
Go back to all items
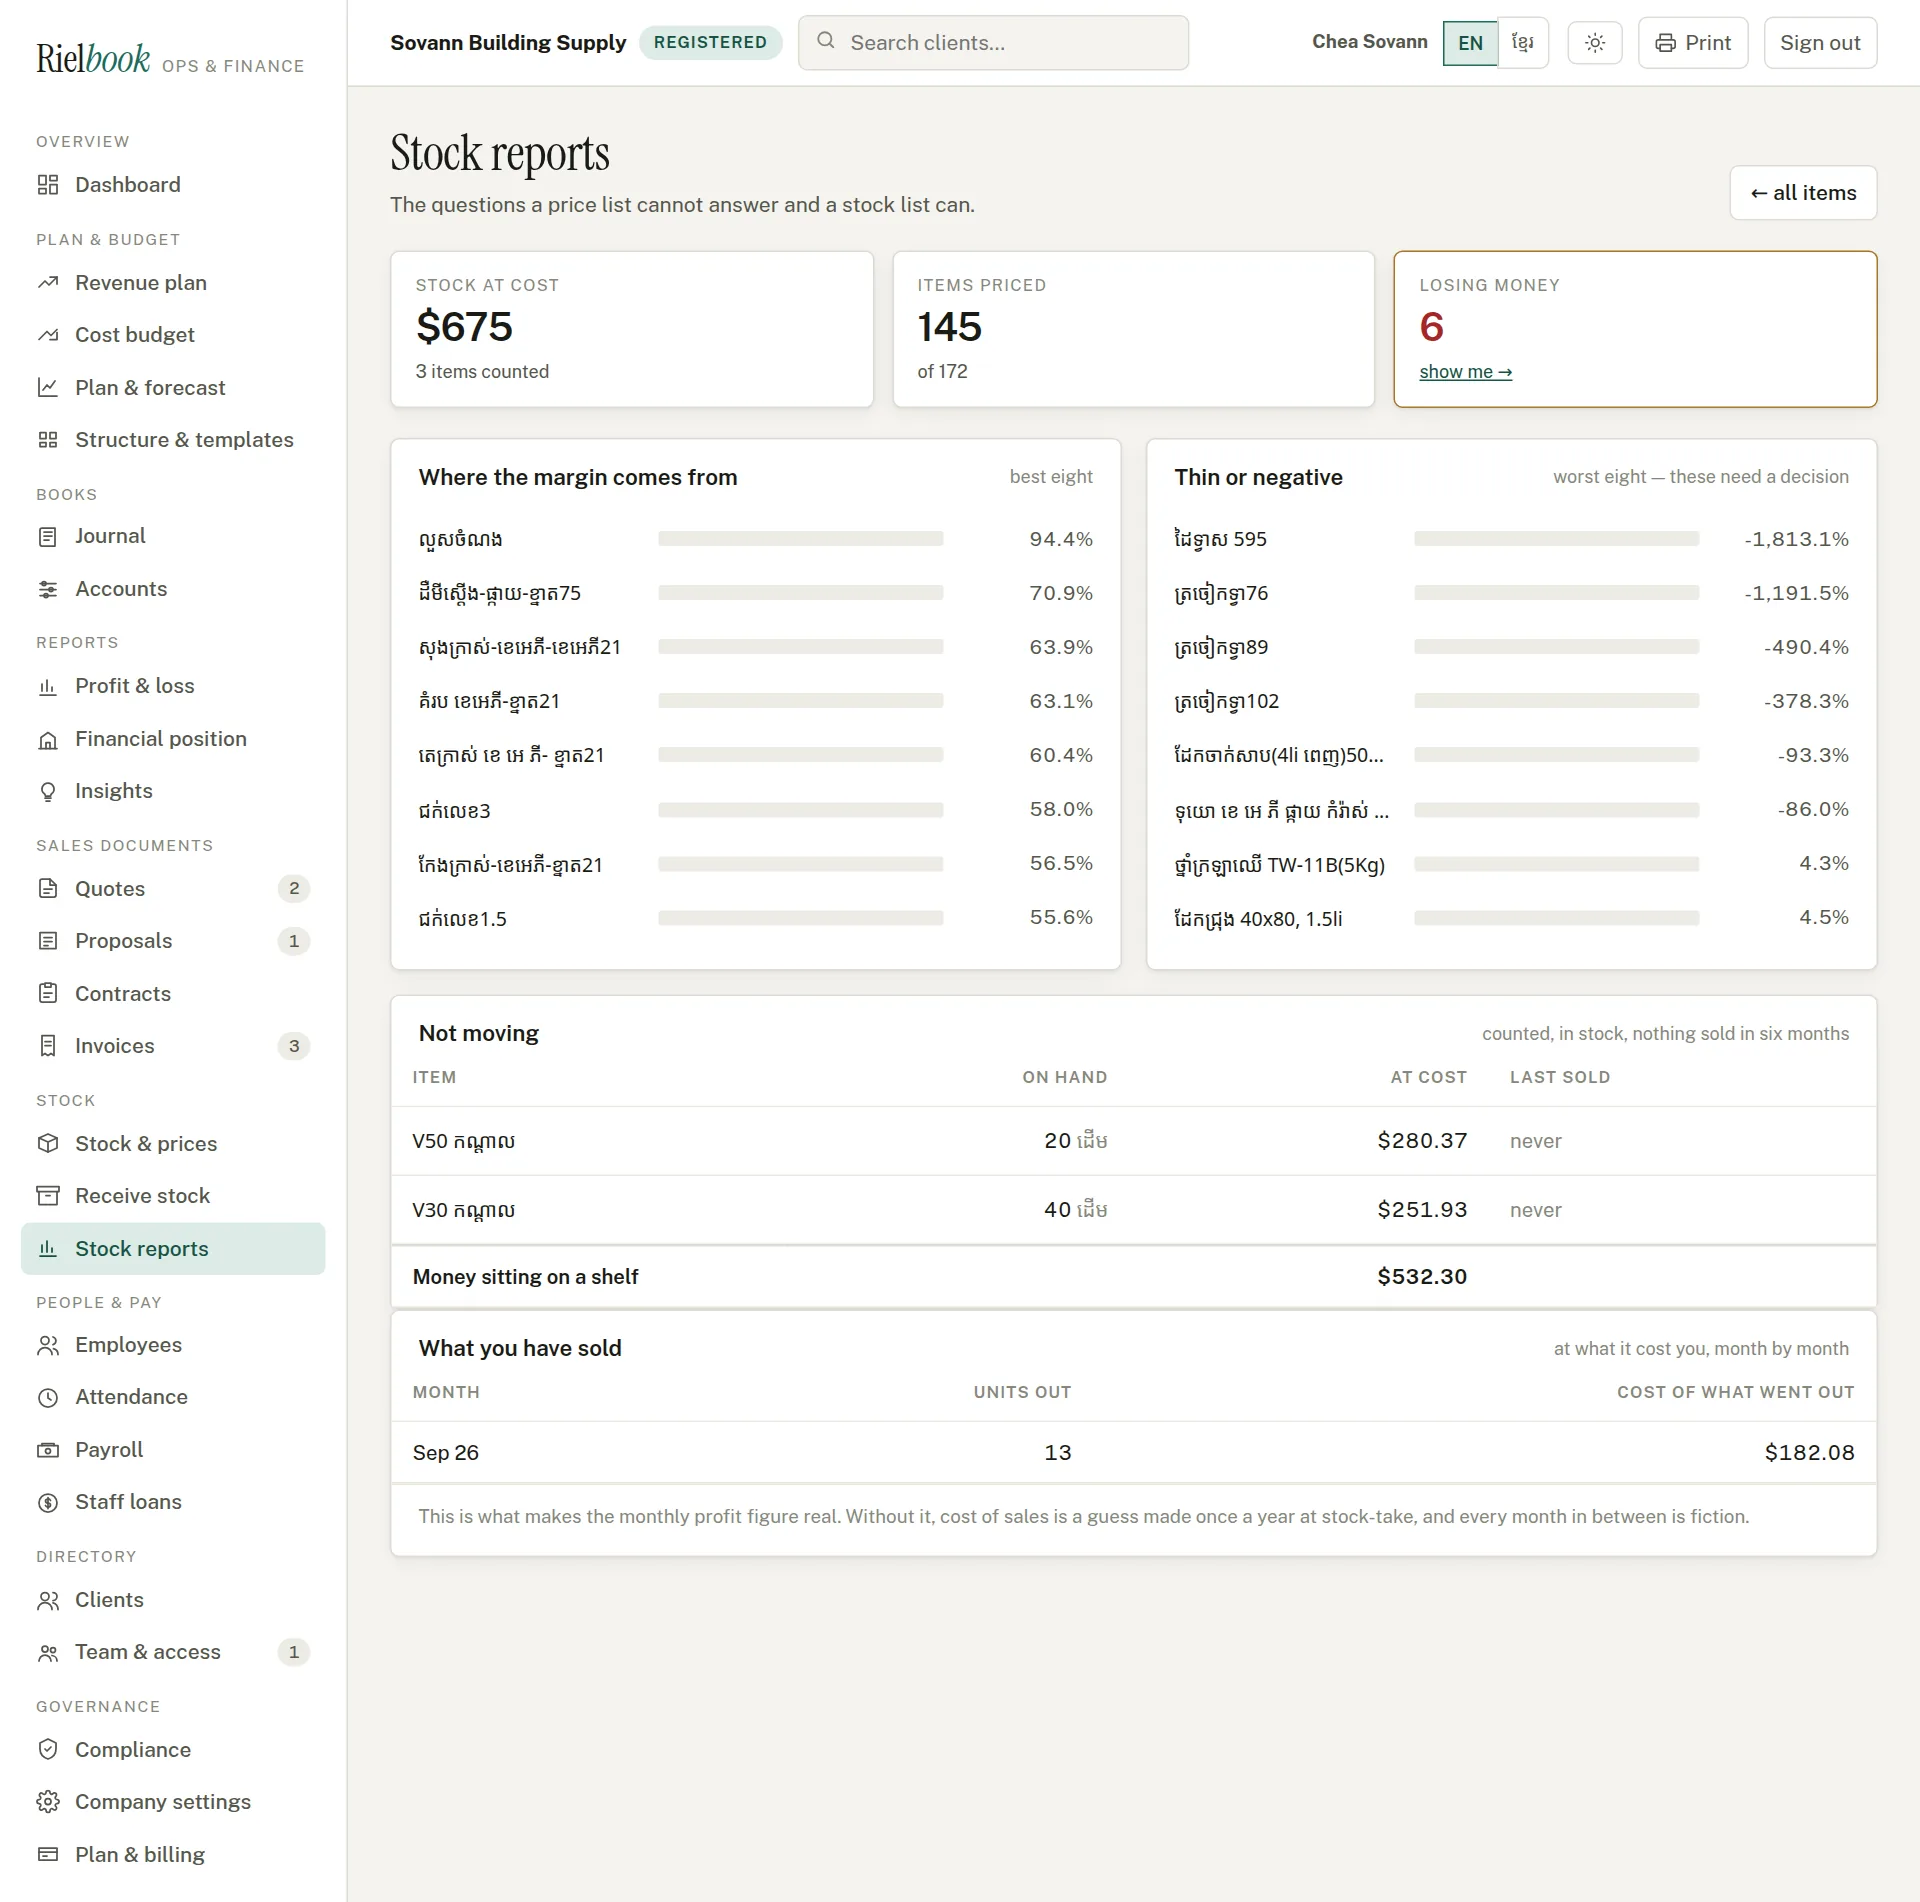[1803, 193]
